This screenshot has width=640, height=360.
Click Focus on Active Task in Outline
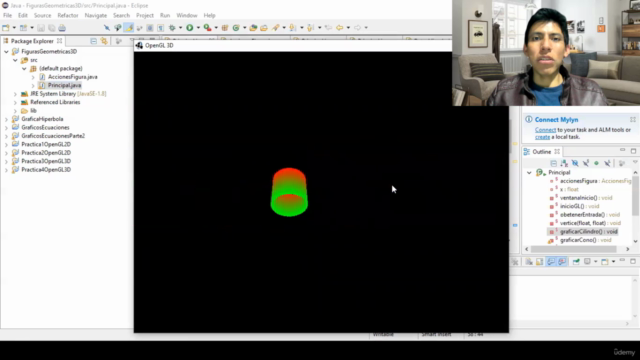point(622,163)
